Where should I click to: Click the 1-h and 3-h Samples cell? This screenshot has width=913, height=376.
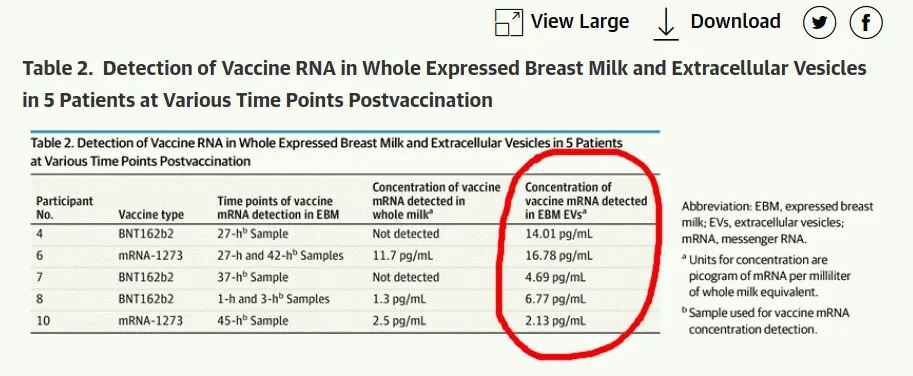[x=273, y=299]
